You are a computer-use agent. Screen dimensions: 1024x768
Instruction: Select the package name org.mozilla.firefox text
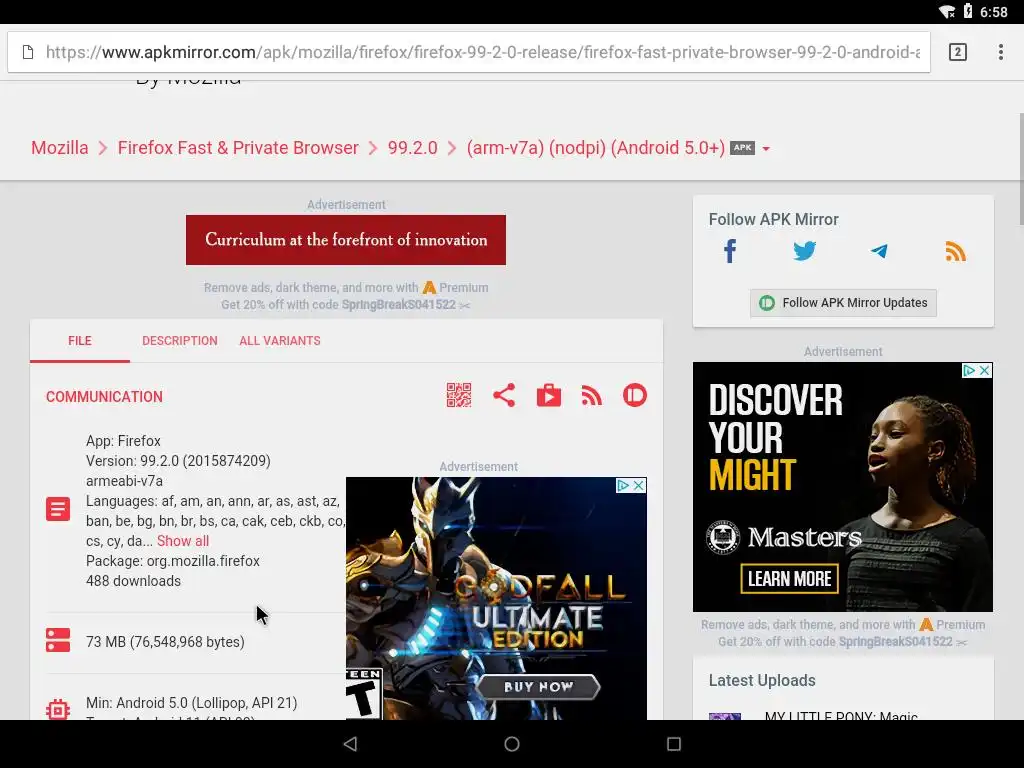(x=202, y=561)
